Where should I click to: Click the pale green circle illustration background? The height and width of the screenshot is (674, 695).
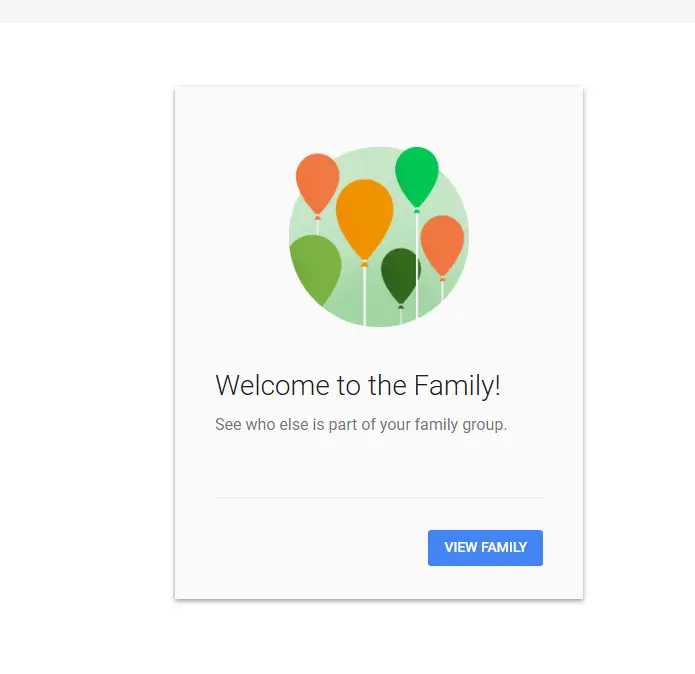(x=379, y=237)
